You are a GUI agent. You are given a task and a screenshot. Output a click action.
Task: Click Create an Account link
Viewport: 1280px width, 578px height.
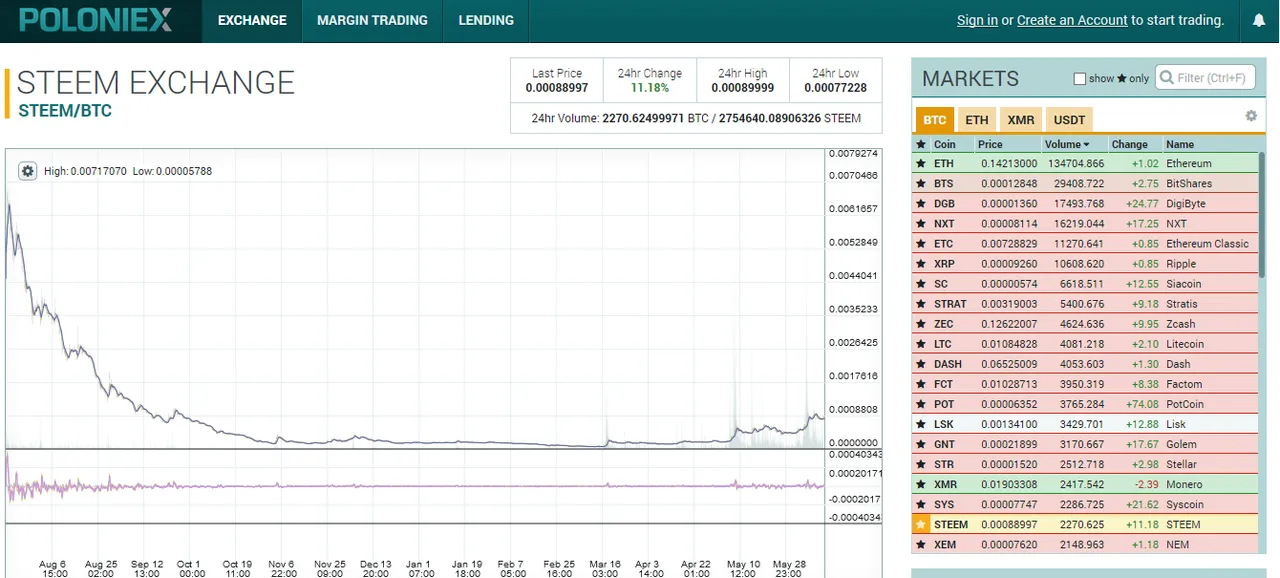[1072, 20]
